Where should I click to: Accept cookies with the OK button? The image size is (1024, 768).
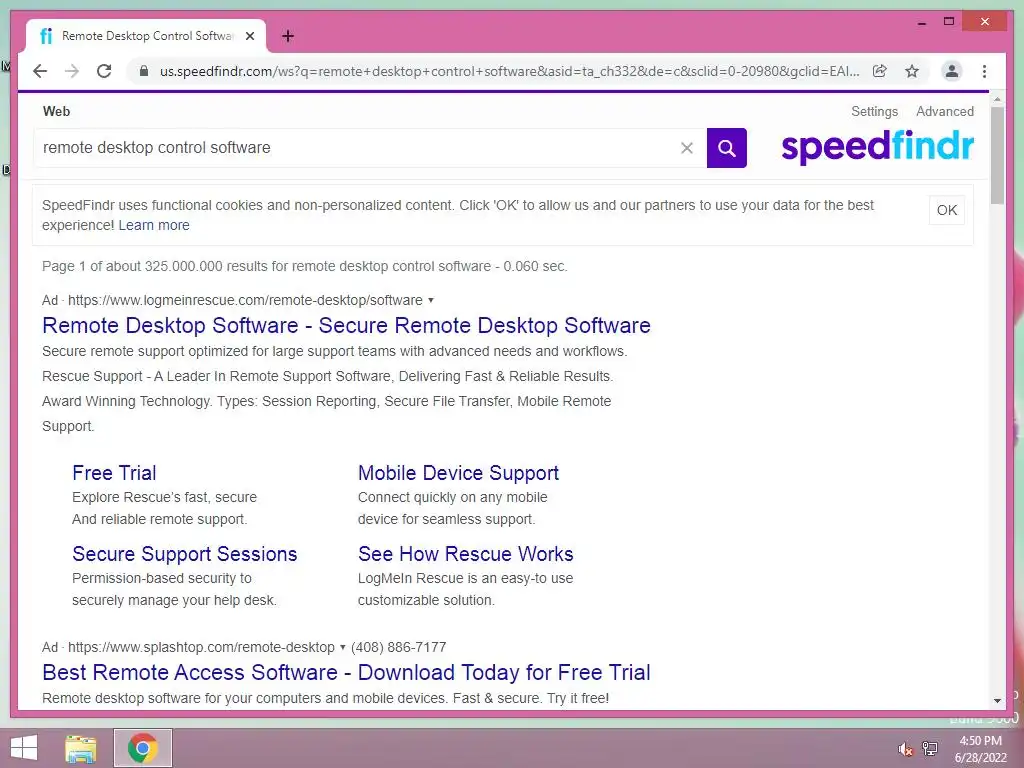click(x=946, y=210)
